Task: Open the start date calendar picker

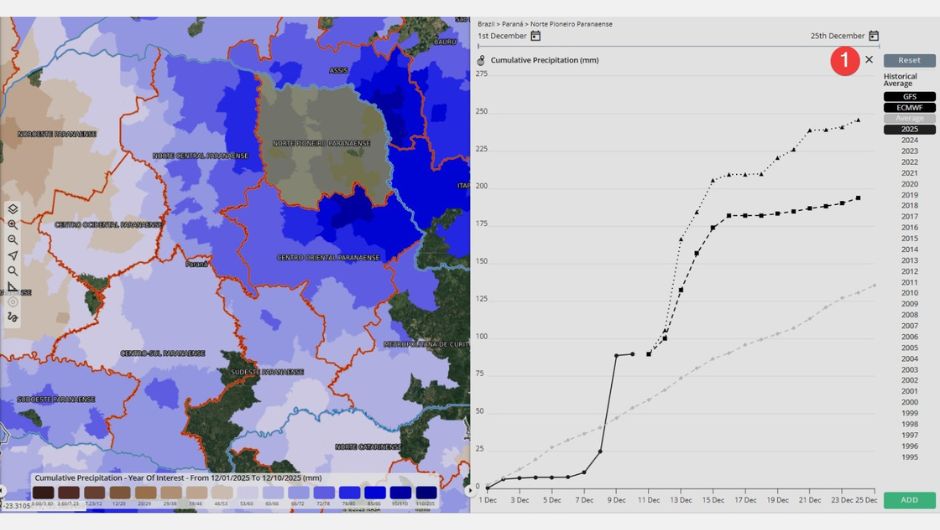Action: pos(536,36)
